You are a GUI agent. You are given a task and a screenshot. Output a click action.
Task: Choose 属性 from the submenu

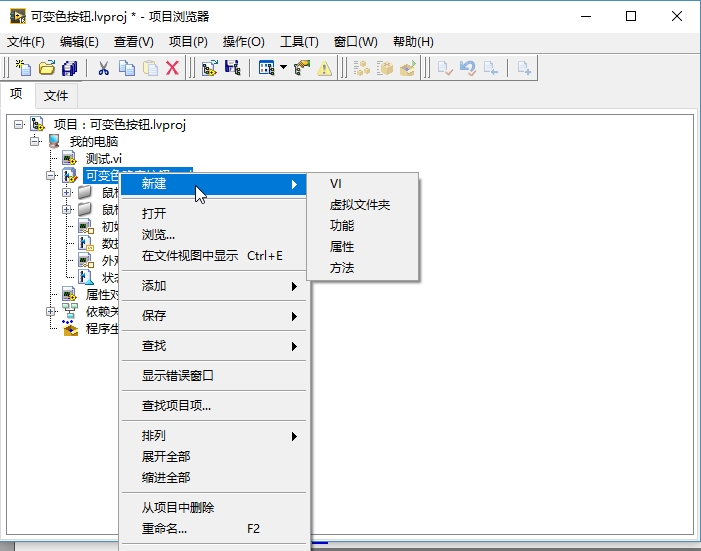(363, 247)
